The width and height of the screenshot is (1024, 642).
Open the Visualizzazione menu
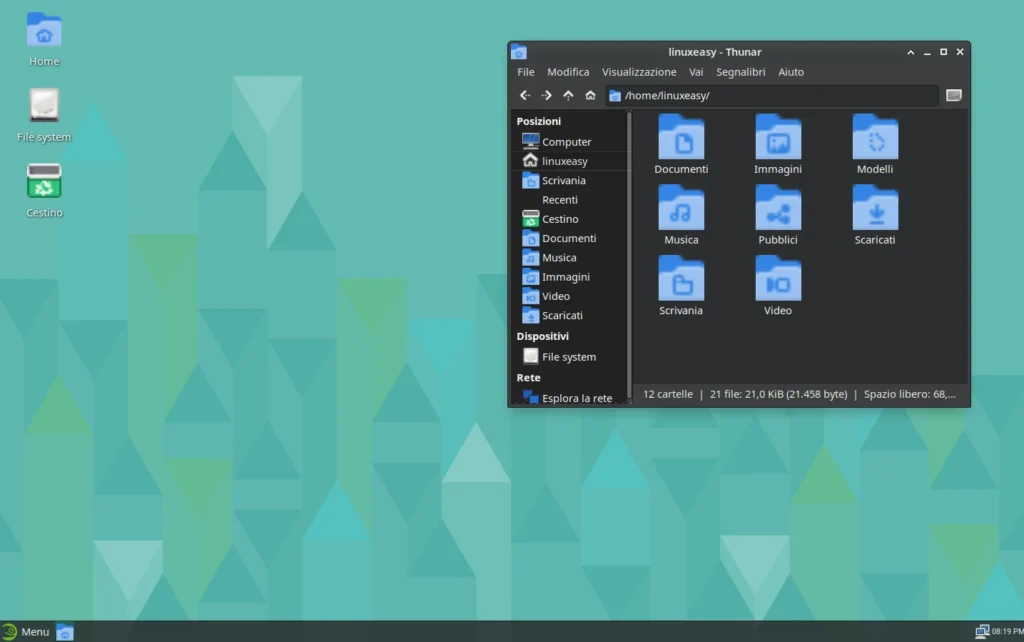639,71
